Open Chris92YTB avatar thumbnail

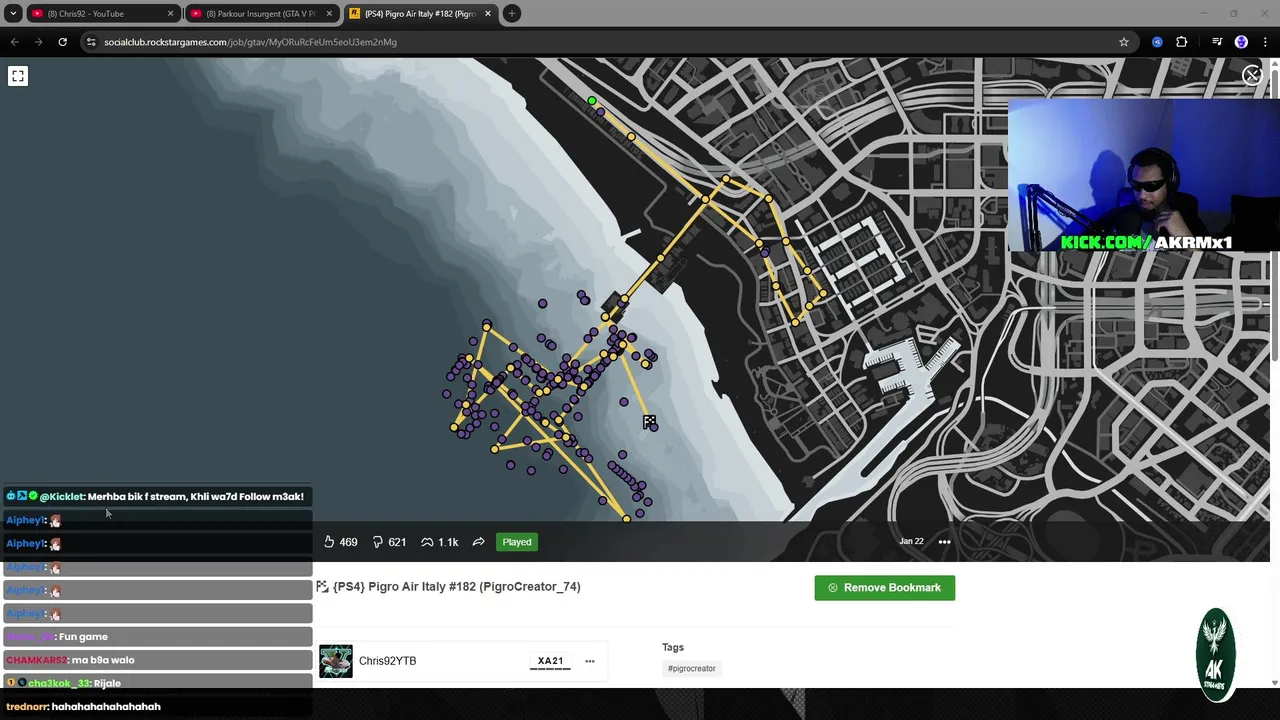coord(336,661)
